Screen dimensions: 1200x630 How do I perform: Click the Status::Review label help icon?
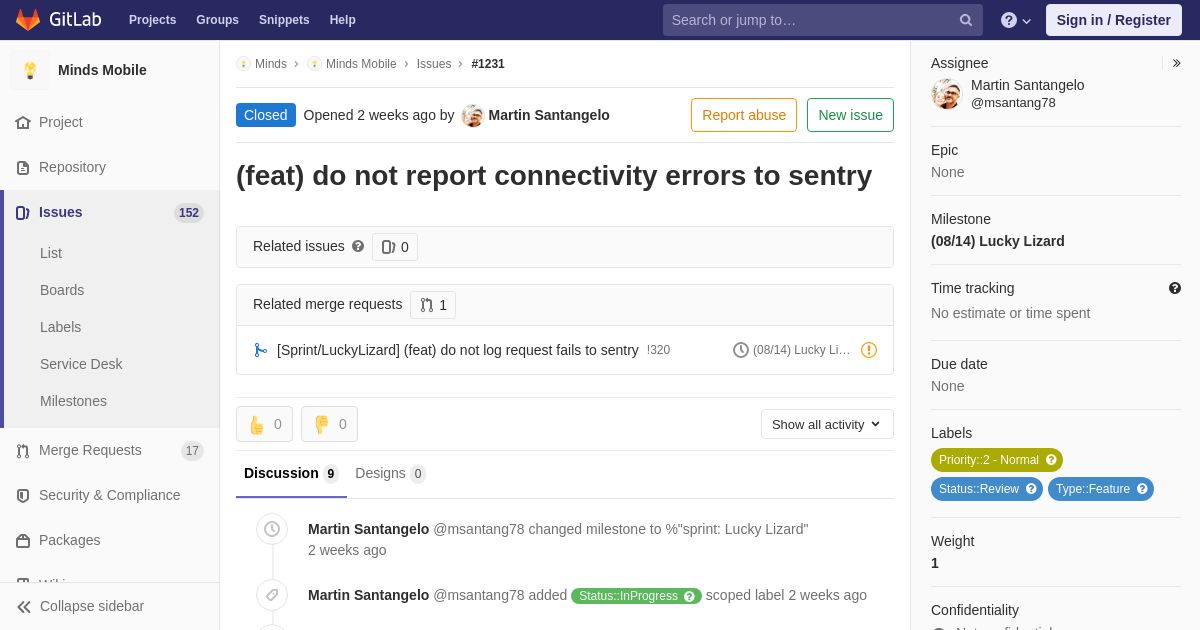click(x=1031, y=489)
